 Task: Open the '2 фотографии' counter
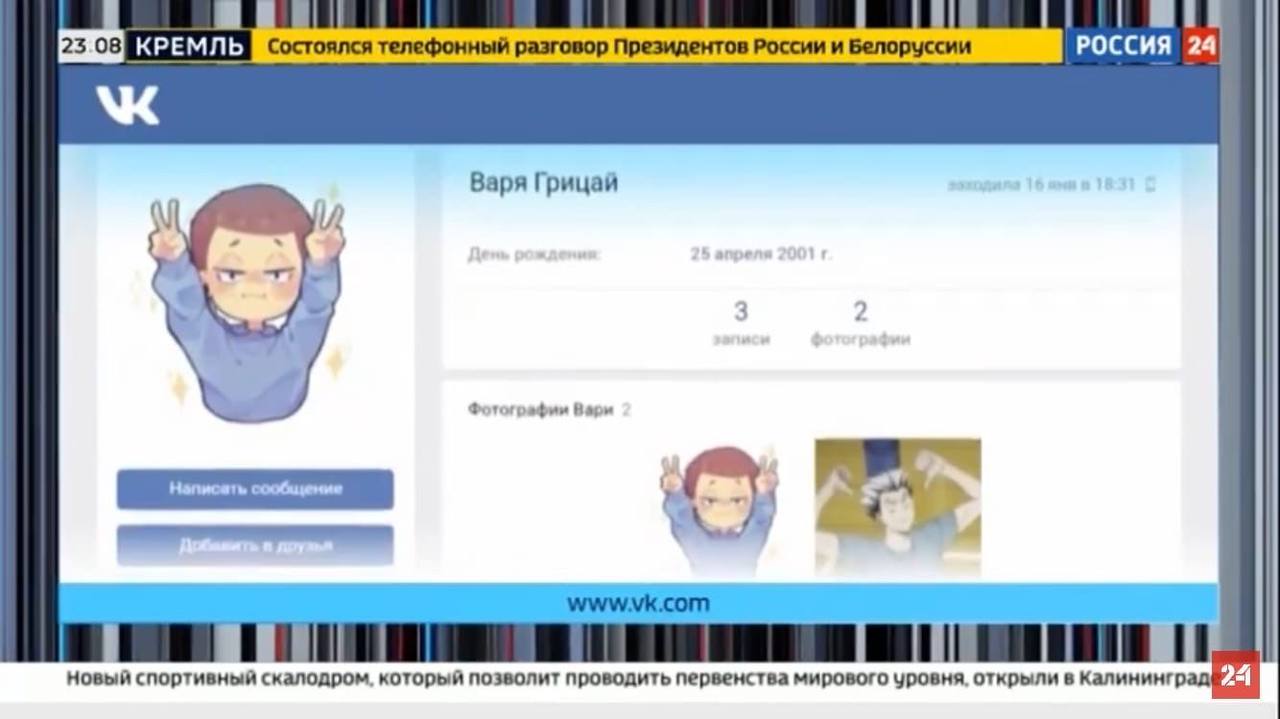click(x=860, y=323)
